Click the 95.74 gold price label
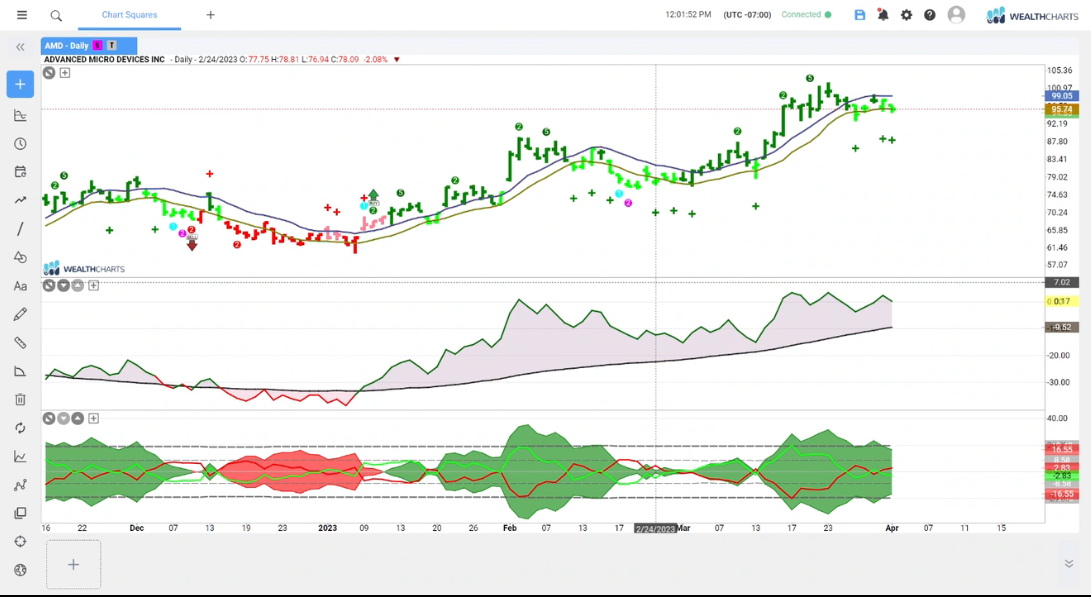Viewport: 1091px width, 597px height. 1062,109
